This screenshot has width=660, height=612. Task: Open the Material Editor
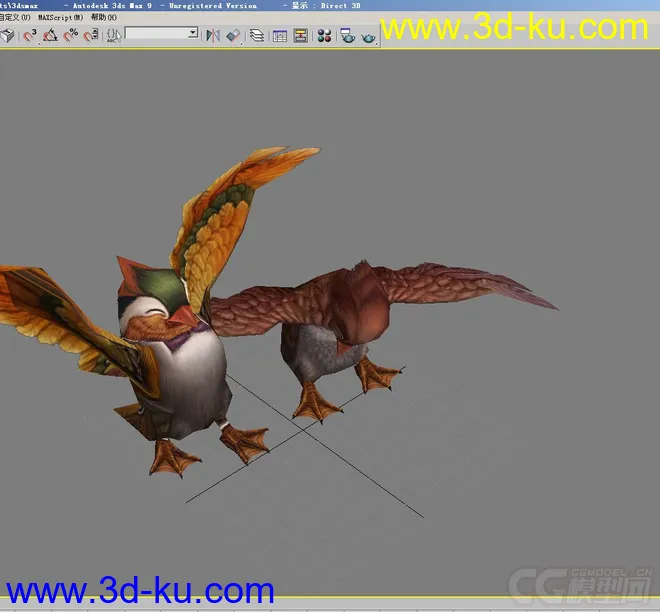pos(324,35)
